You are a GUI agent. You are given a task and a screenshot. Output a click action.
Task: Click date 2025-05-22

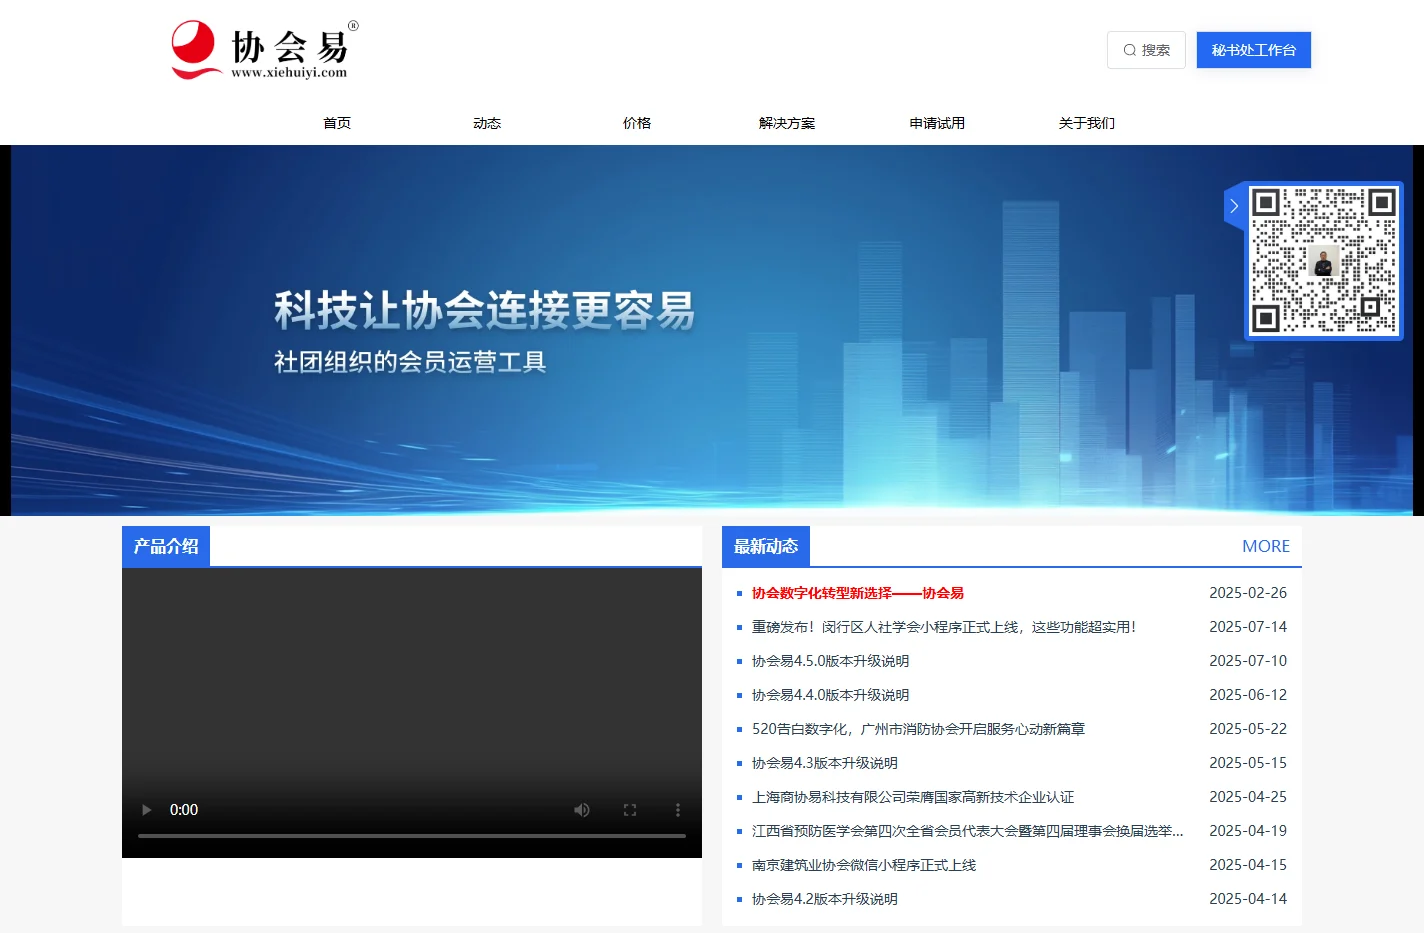coord(1248,729)
